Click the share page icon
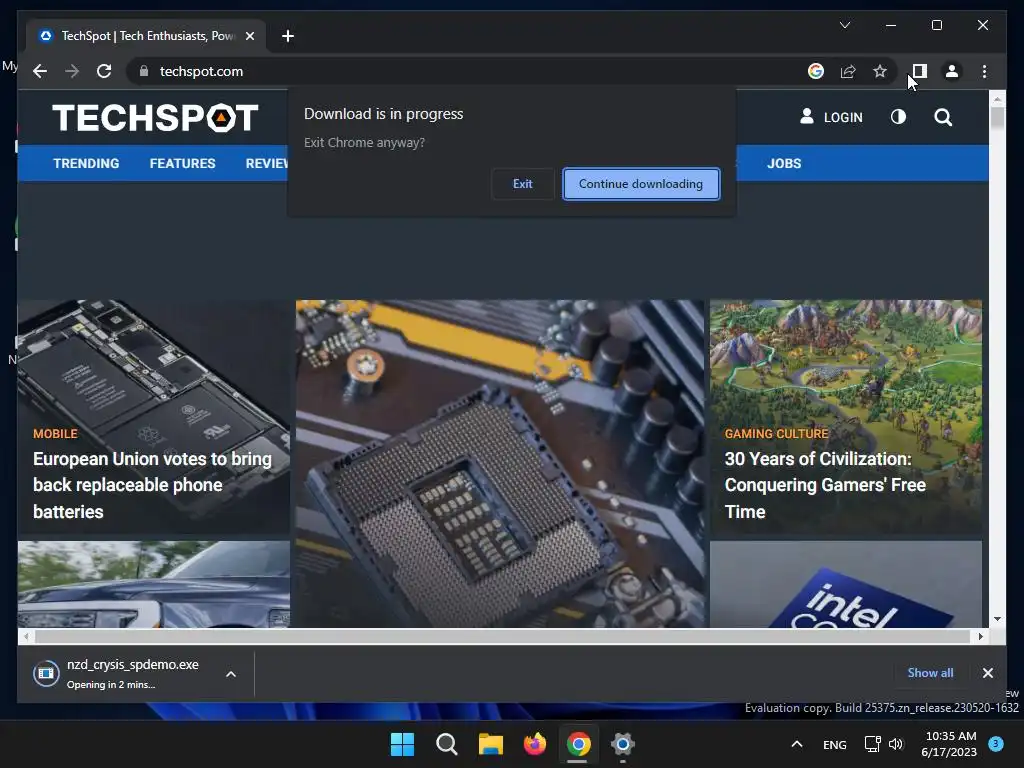The image size is (1024, 768). (x=848, y=71)
